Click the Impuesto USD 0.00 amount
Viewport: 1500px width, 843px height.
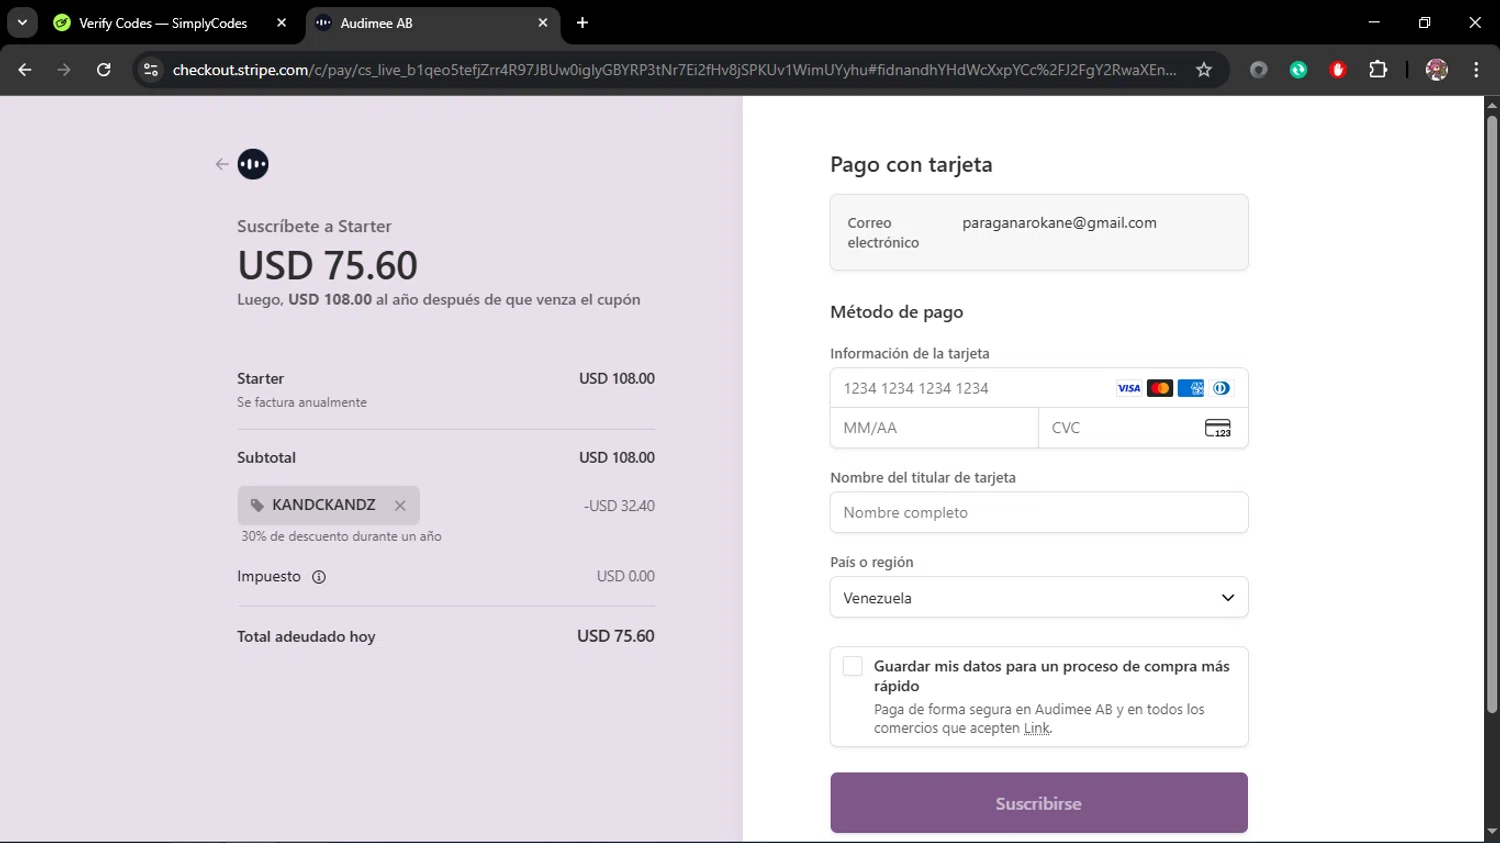(626, 576)
